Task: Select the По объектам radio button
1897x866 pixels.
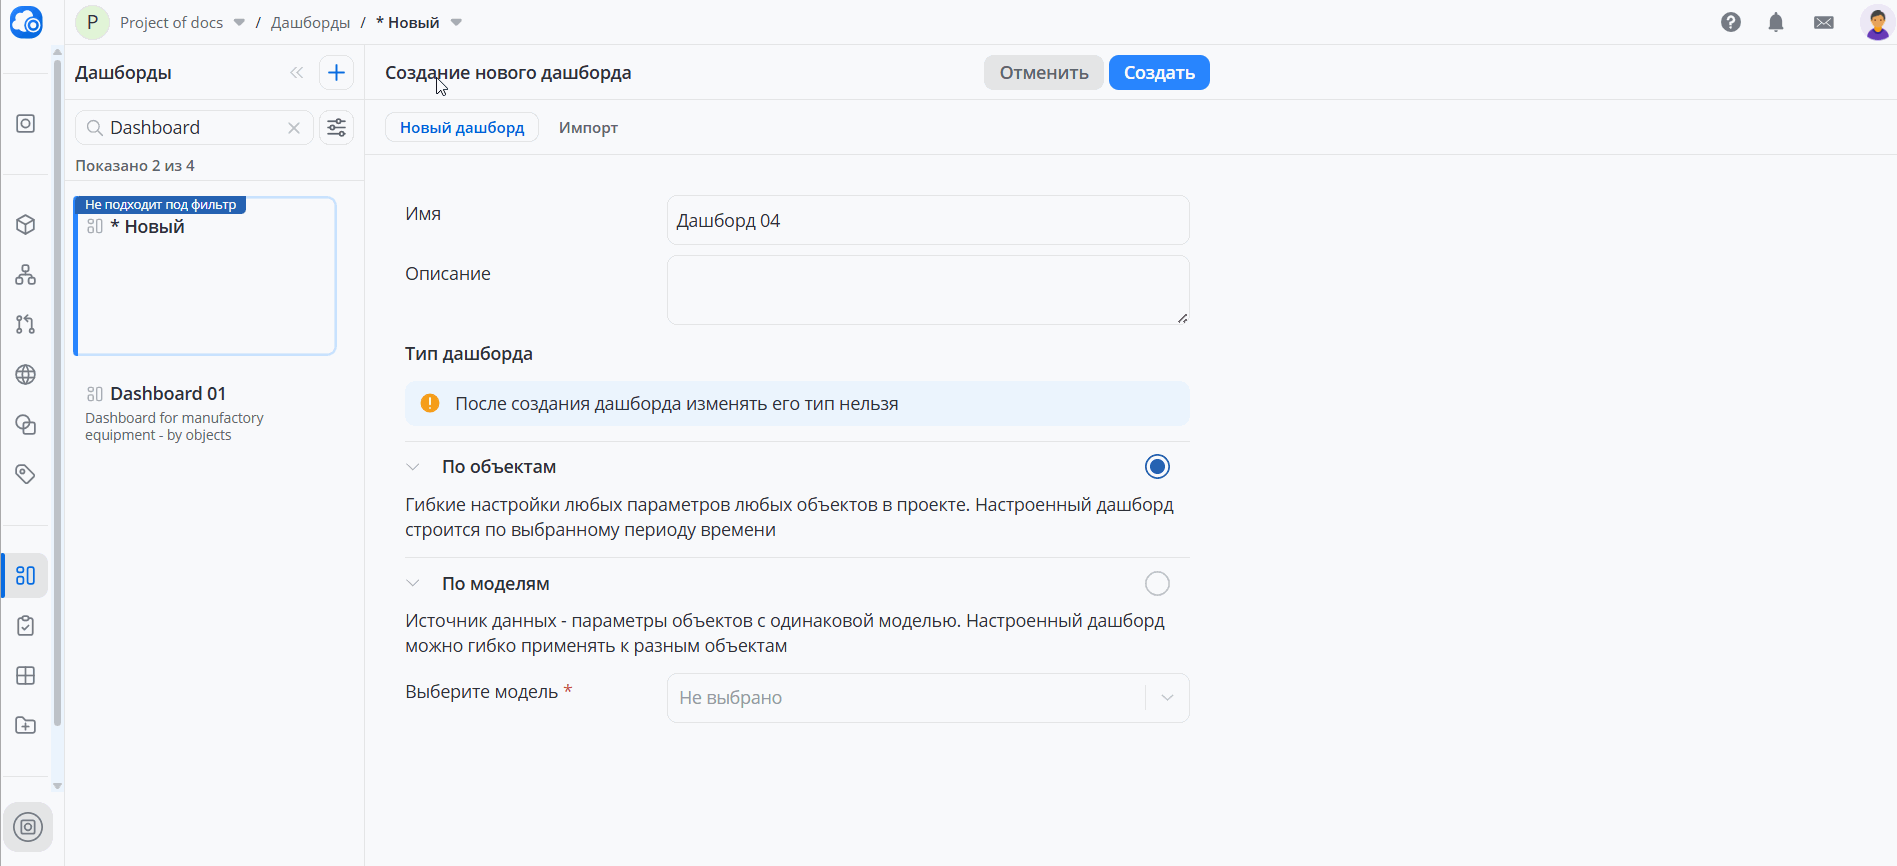Action: tap(1157, 467)
